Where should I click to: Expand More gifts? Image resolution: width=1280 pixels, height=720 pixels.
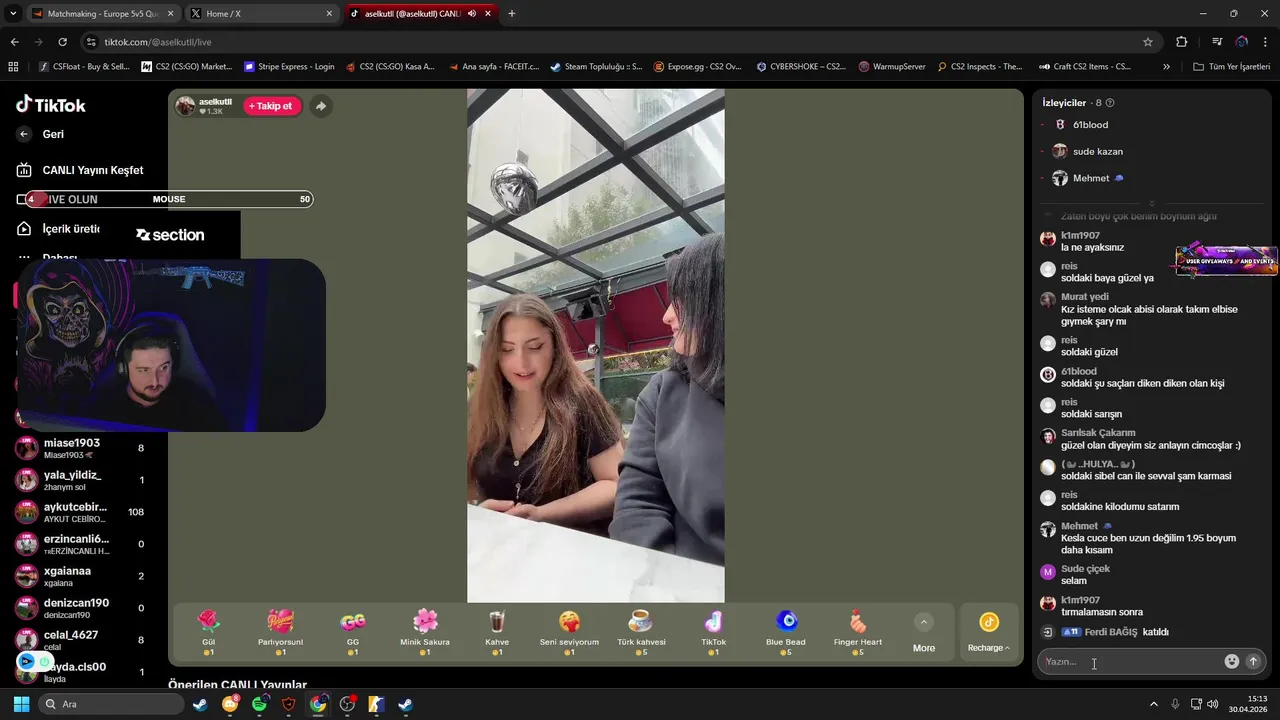pyautogui.click(x=924, y=632)
